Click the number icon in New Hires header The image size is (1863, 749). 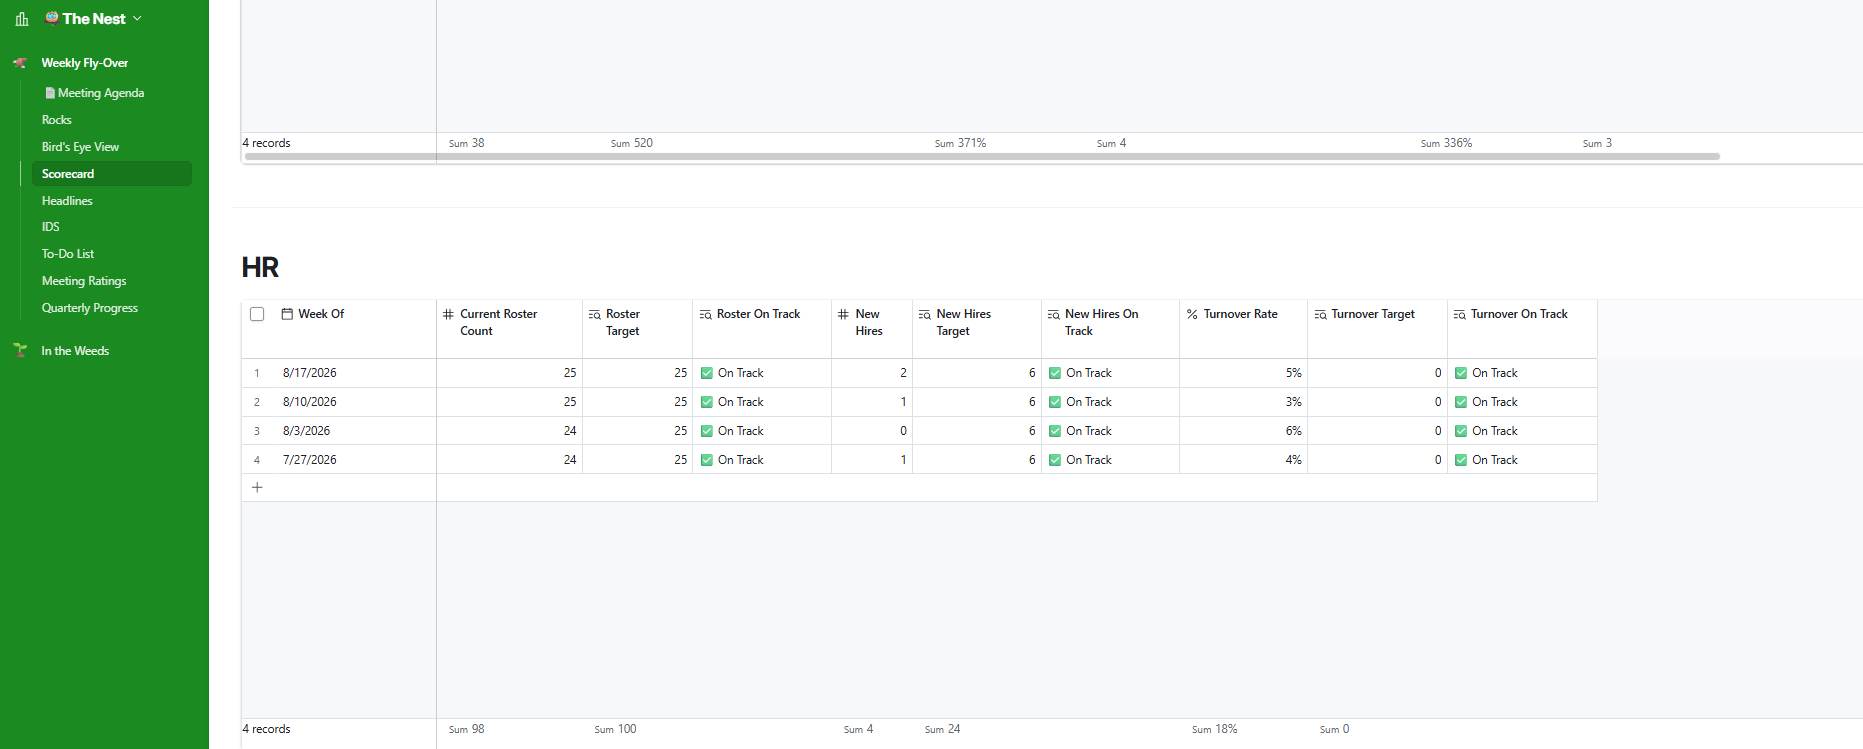844,314
